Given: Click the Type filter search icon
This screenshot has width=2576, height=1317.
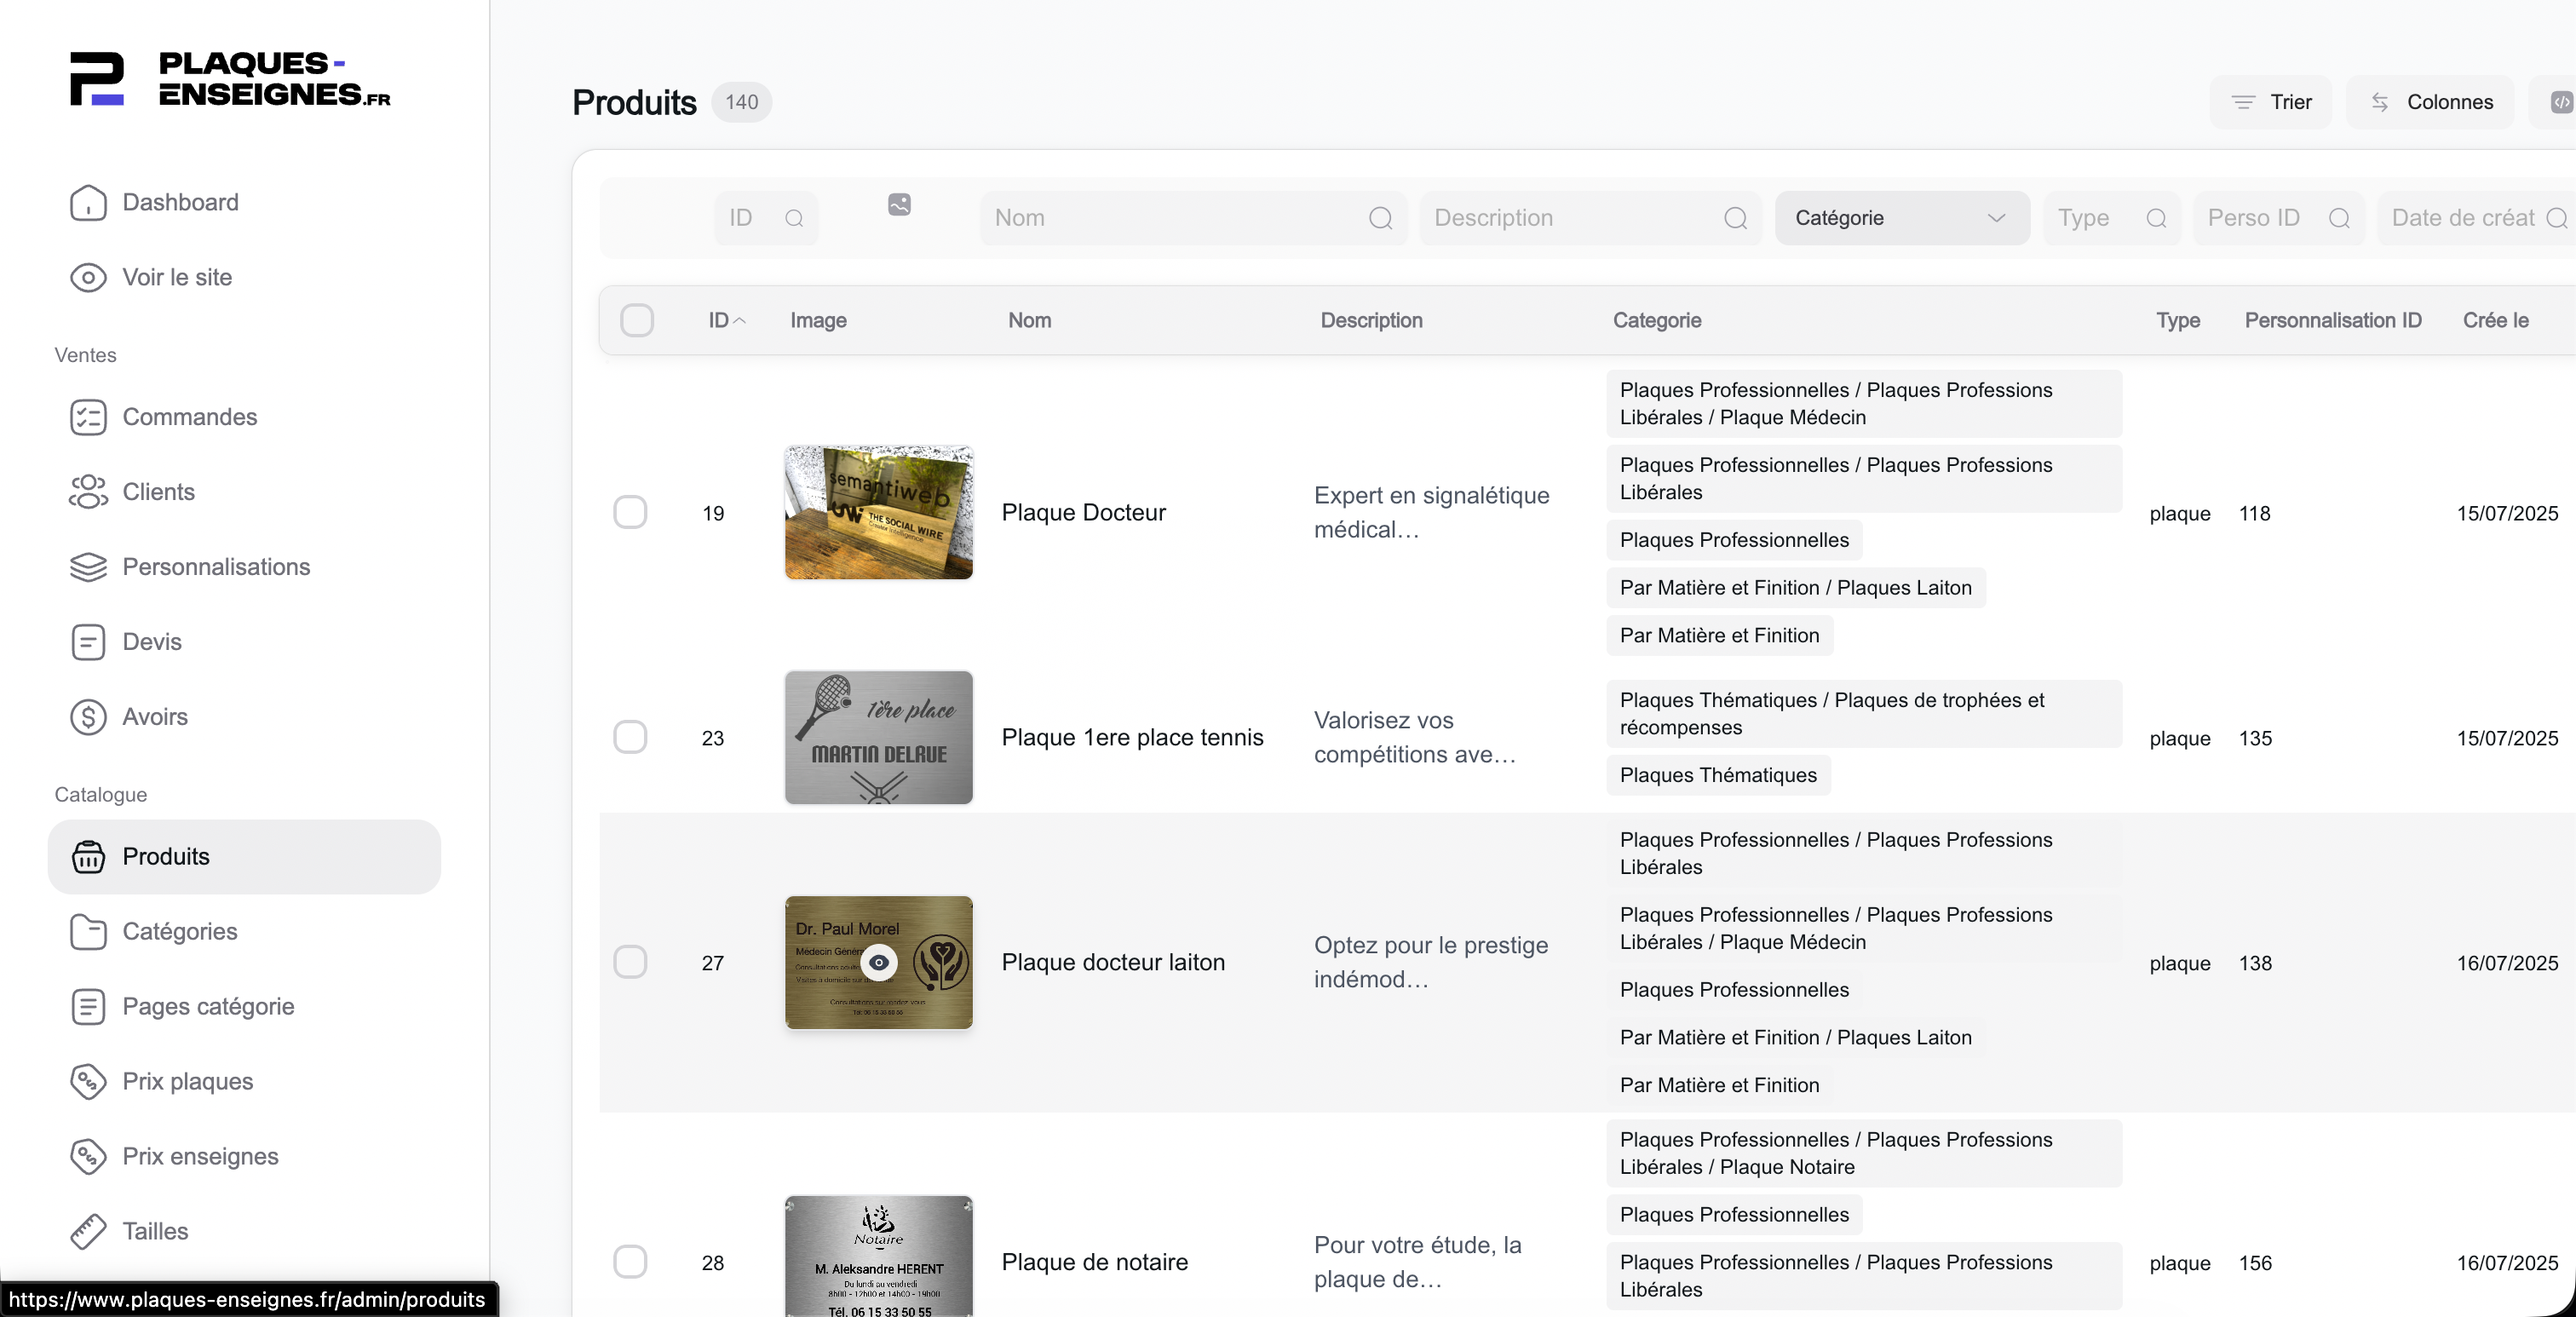Looking at the screenshot, I should [2156, 219].
